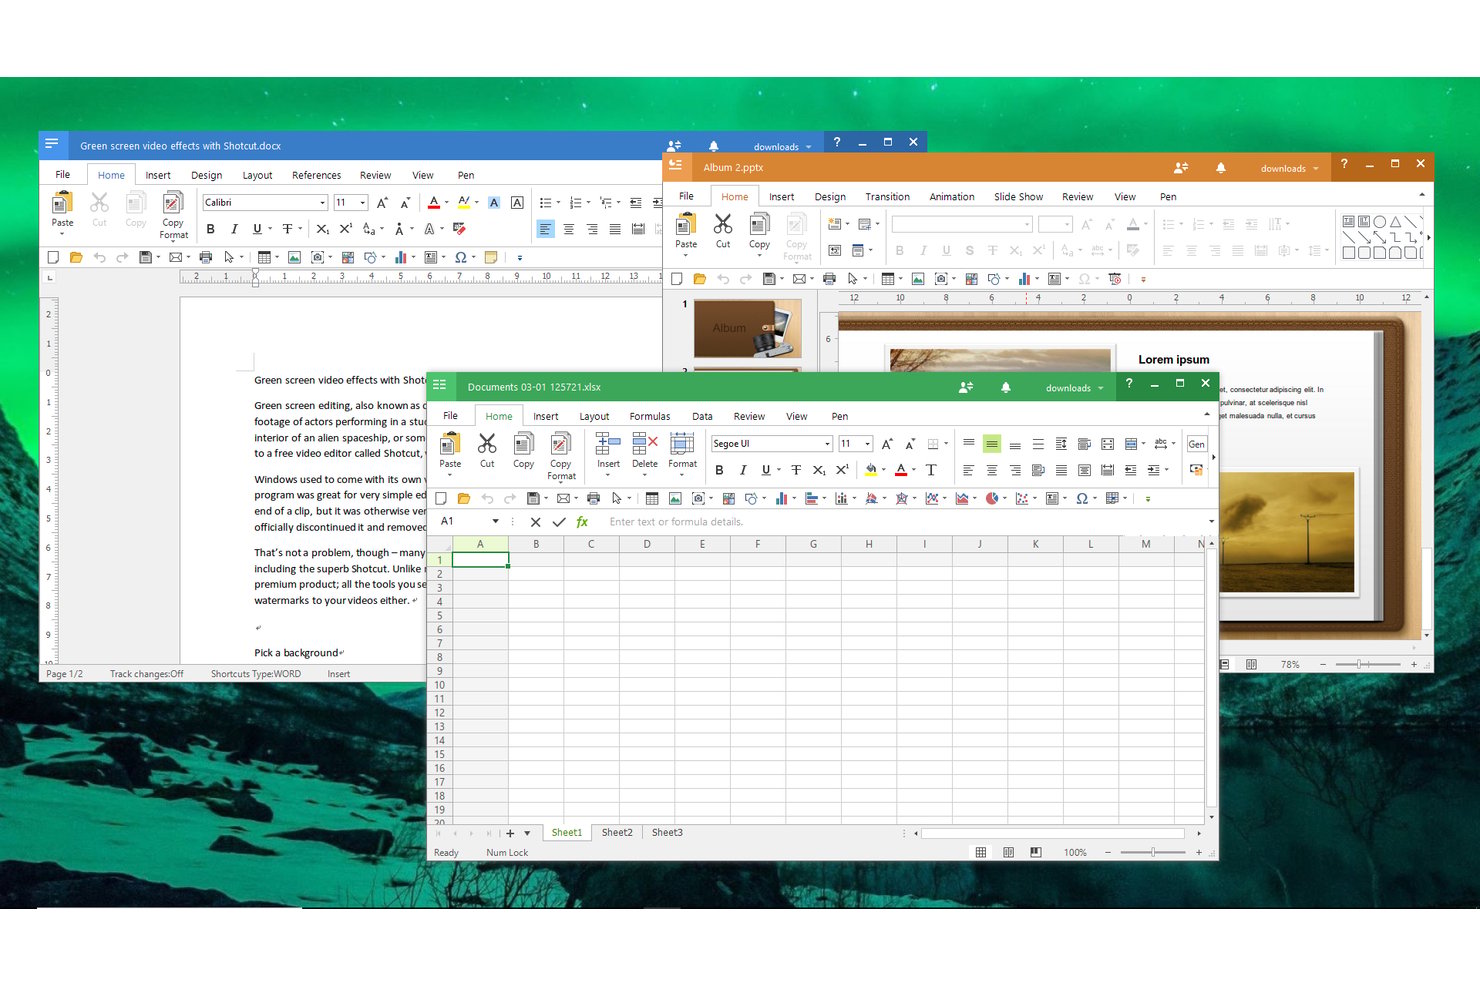
Task: Click Copy Format in the spreadsheet ribbon
Action: coord(561,456)
